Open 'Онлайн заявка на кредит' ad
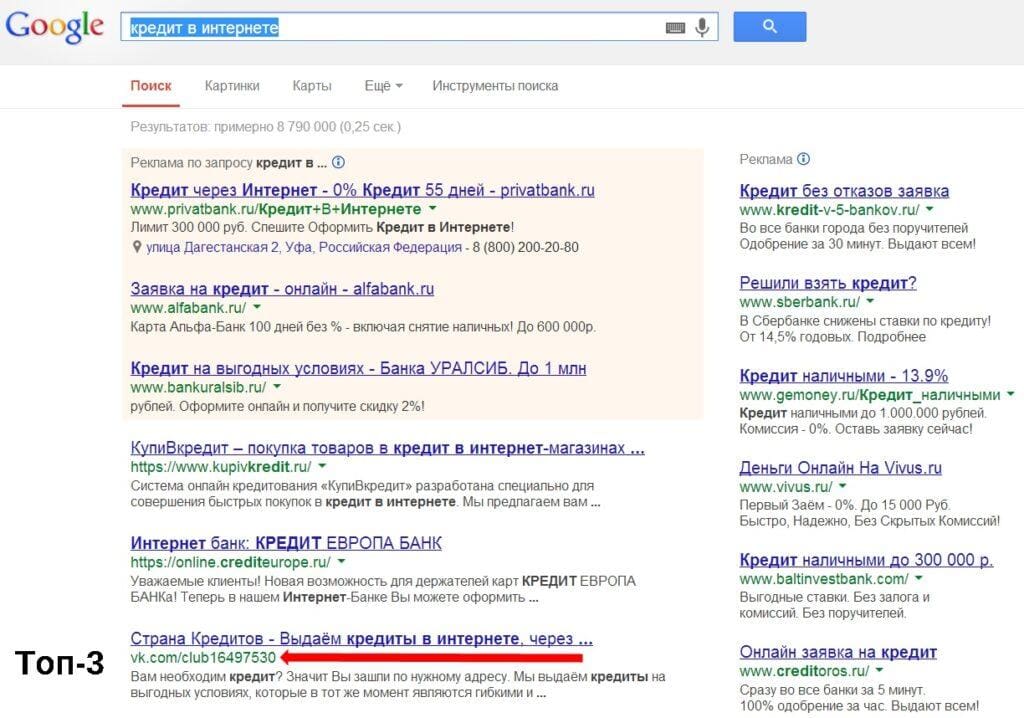The height and width of the screenshot is (718, 1024). tap(838, 652)
